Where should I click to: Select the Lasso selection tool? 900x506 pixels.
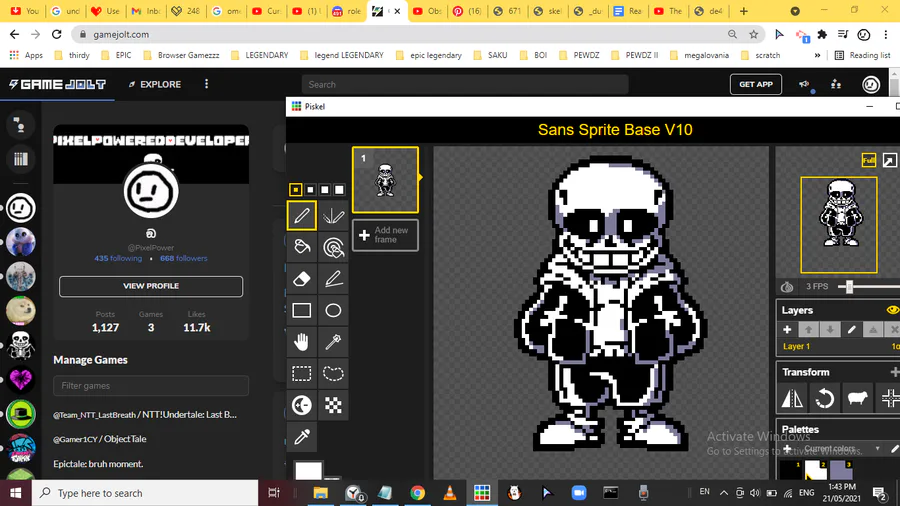click(333, 373)
